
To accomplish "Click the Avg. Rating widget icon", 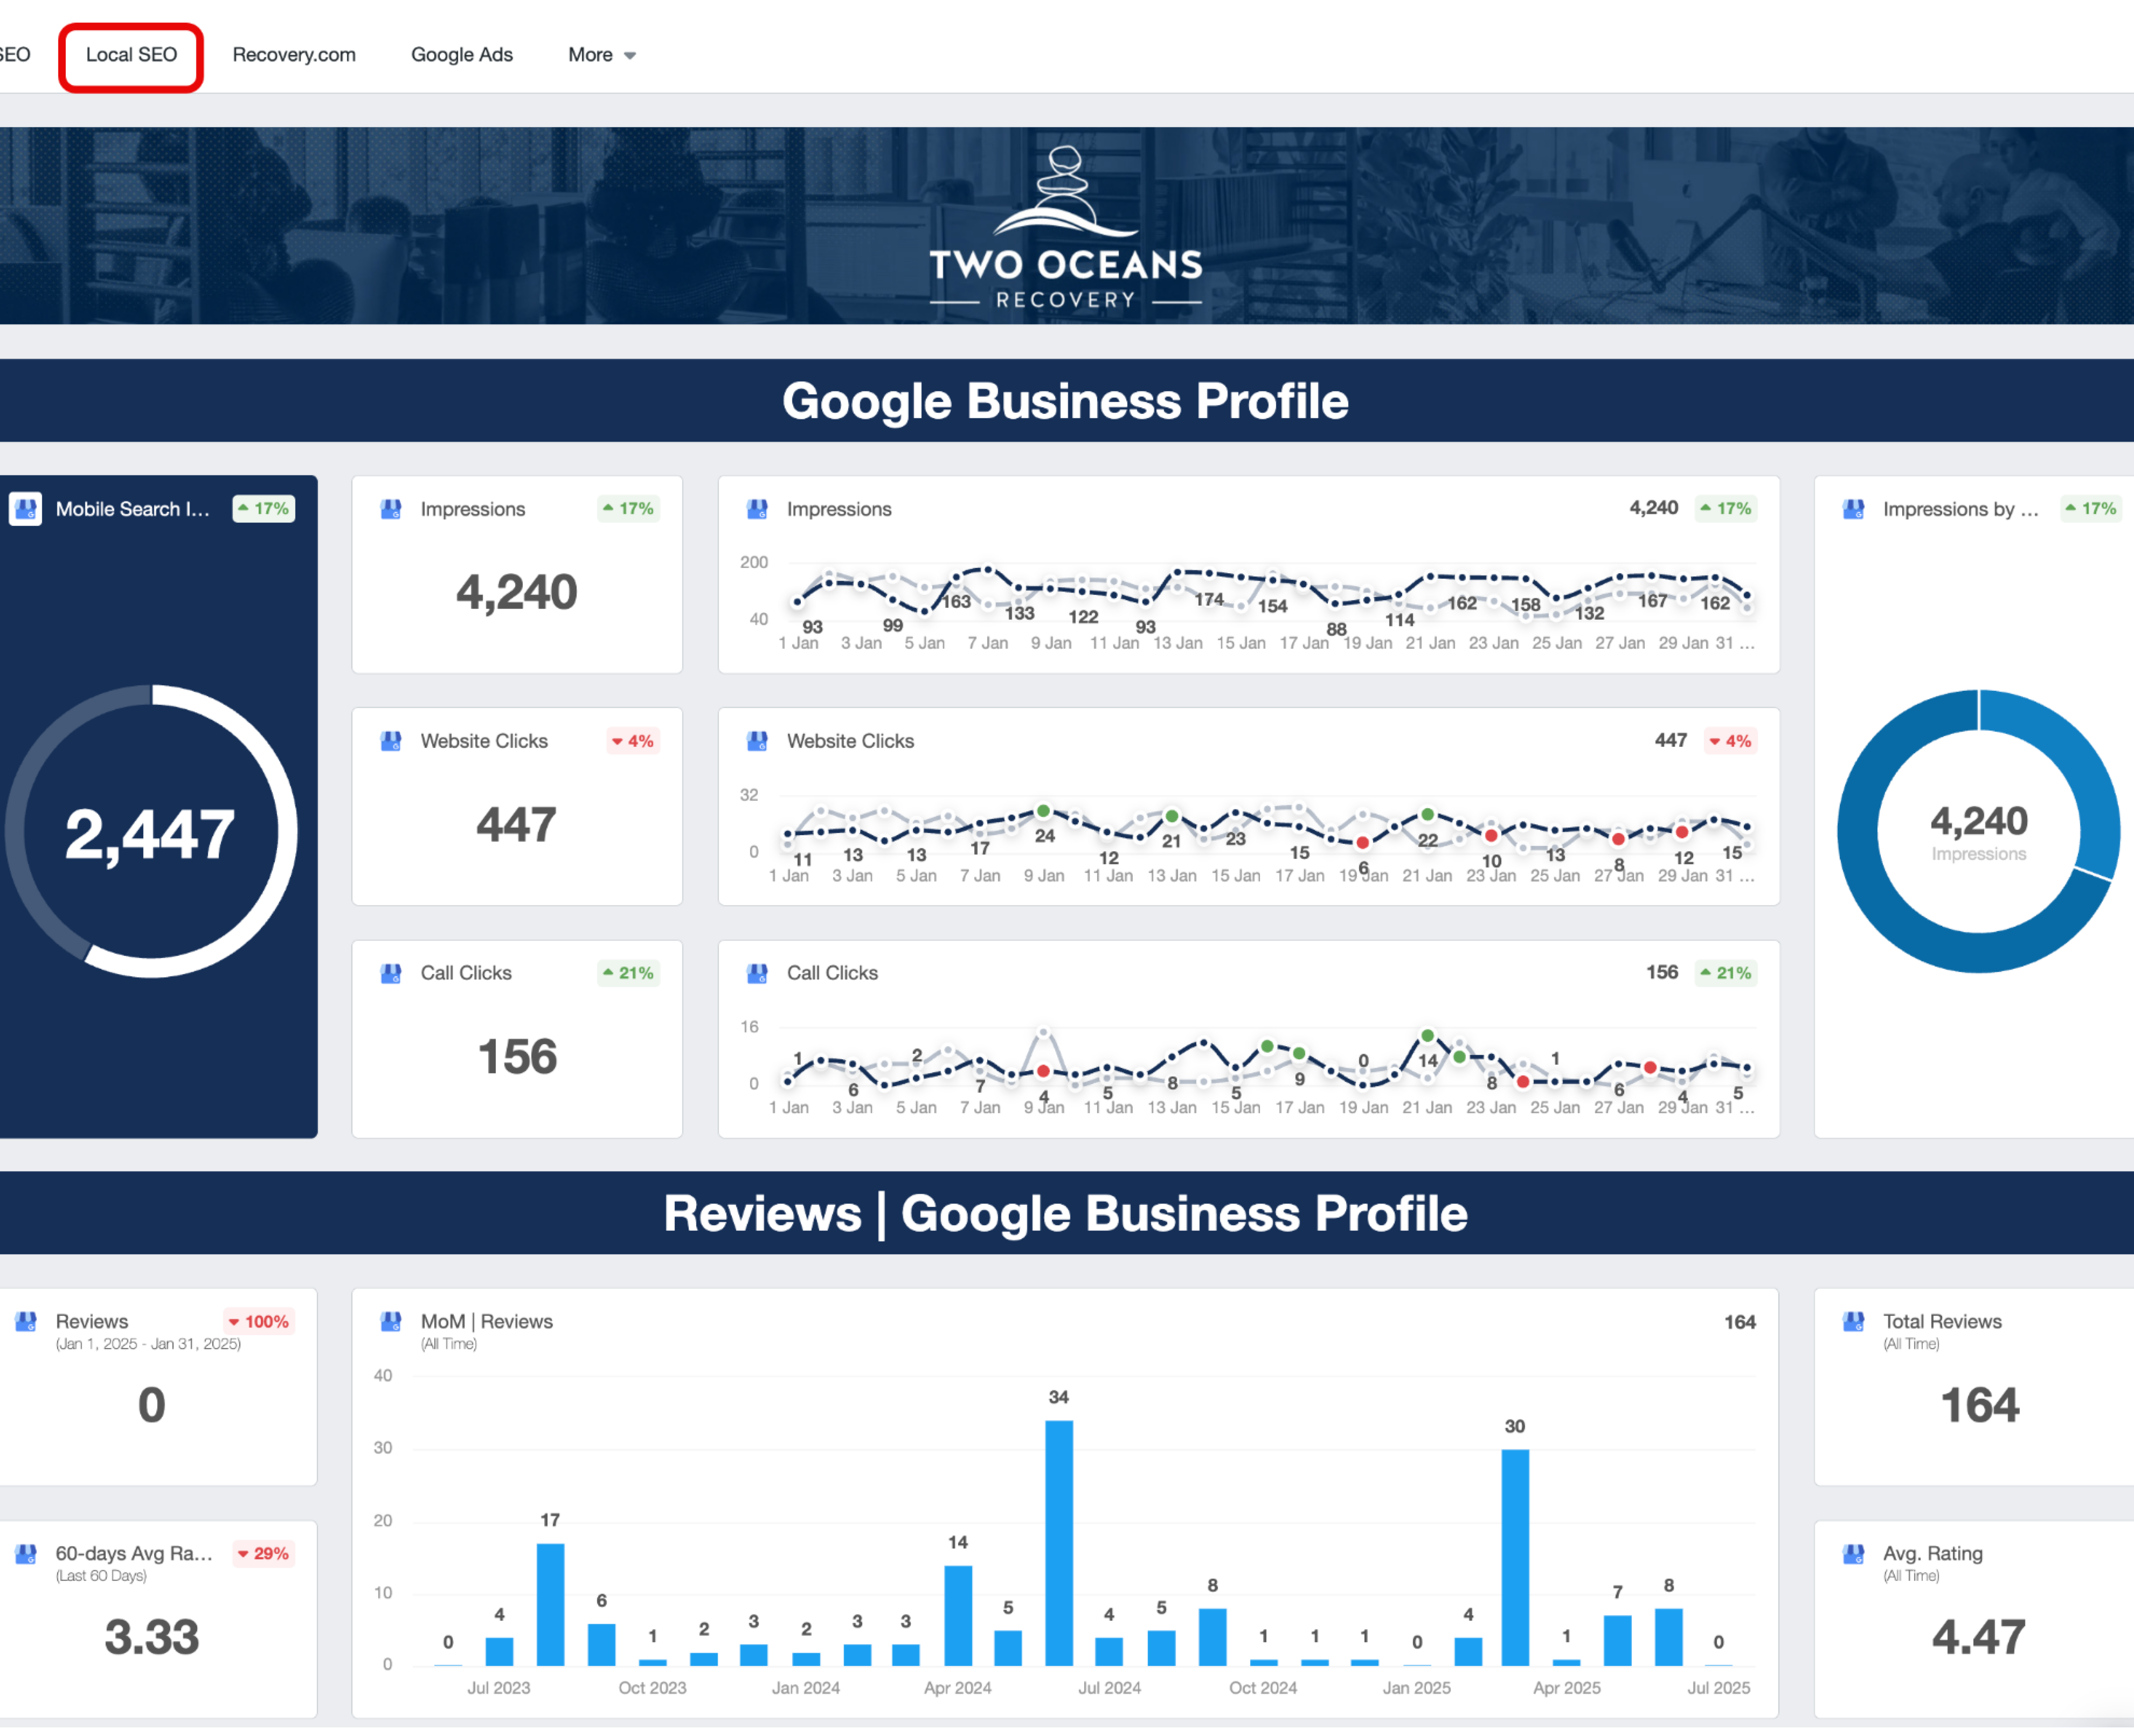I will point(1853,1553).
